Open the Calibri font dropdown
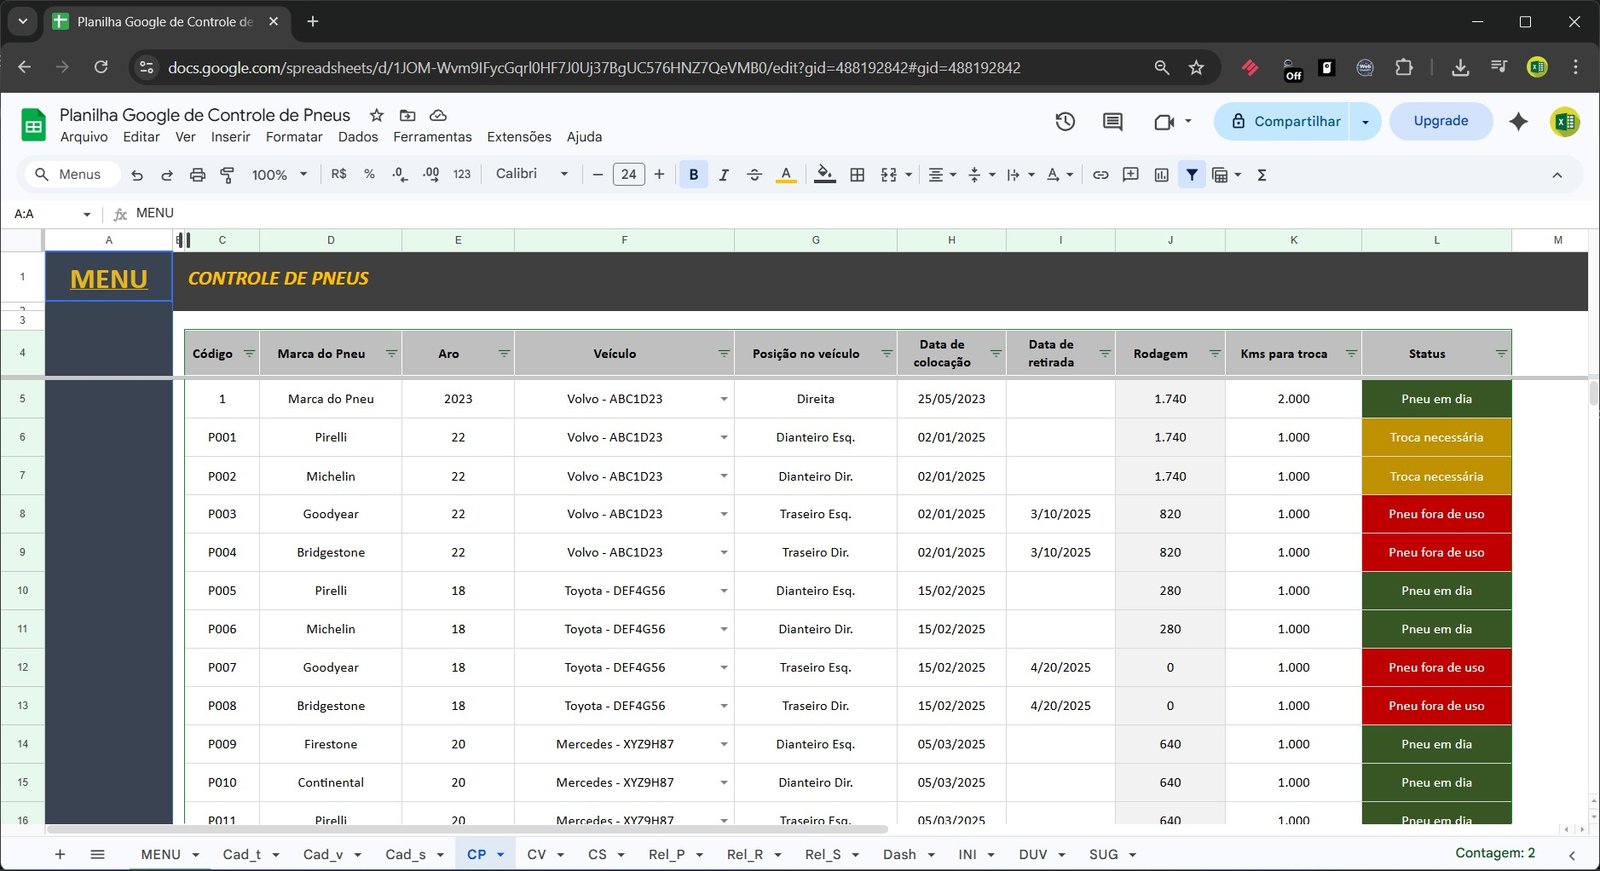This screenshot has height=871, width=1600. 531,174
